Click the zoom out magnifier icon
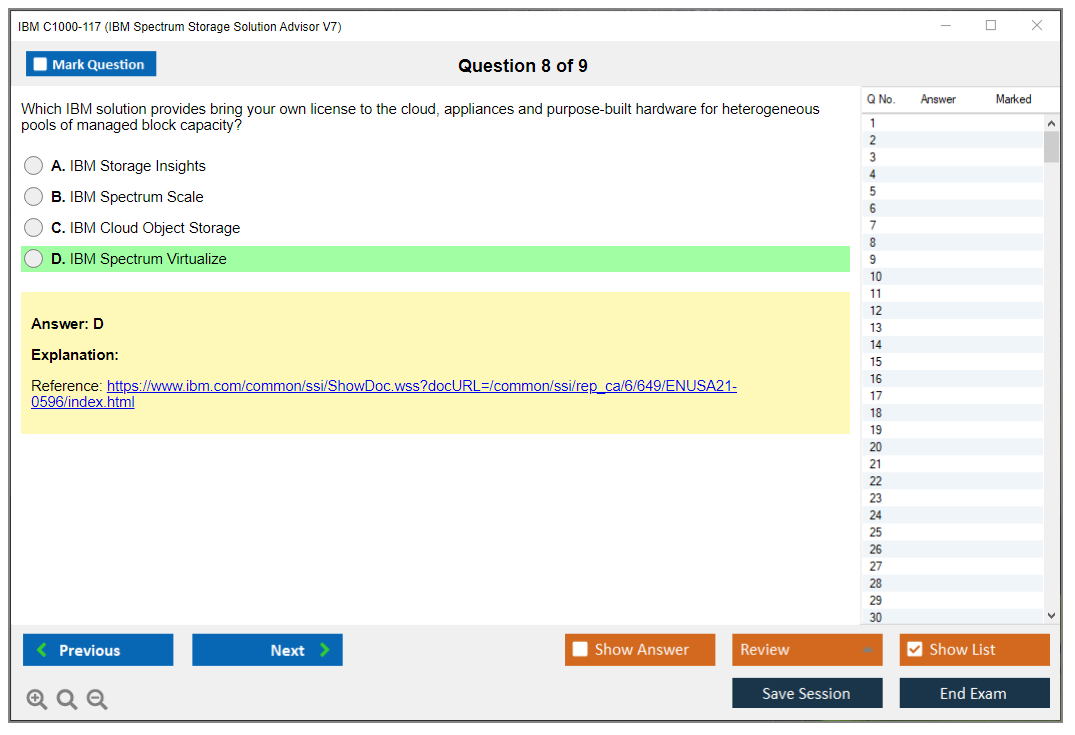Screen dimensions: 1075x735 [97, 700]
